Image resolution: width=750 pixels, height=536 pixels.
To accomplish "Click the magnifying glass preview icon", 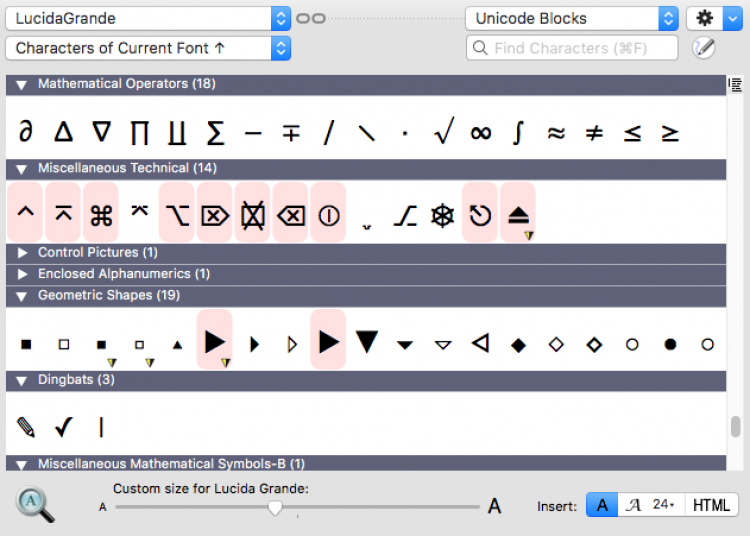I will pos(35,503).
